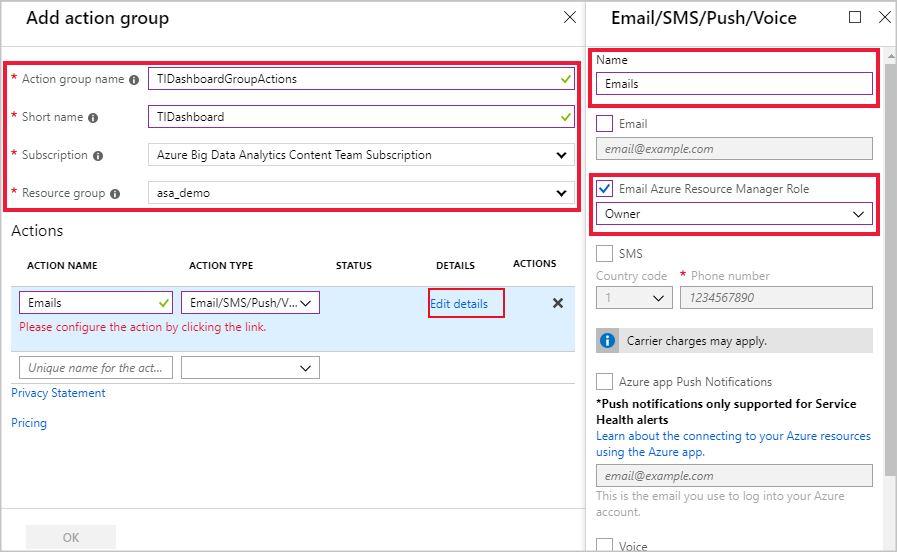This screenshot has width=897, height=552.
Task: Open action type dropdown for Emails row
Action: 250,303
